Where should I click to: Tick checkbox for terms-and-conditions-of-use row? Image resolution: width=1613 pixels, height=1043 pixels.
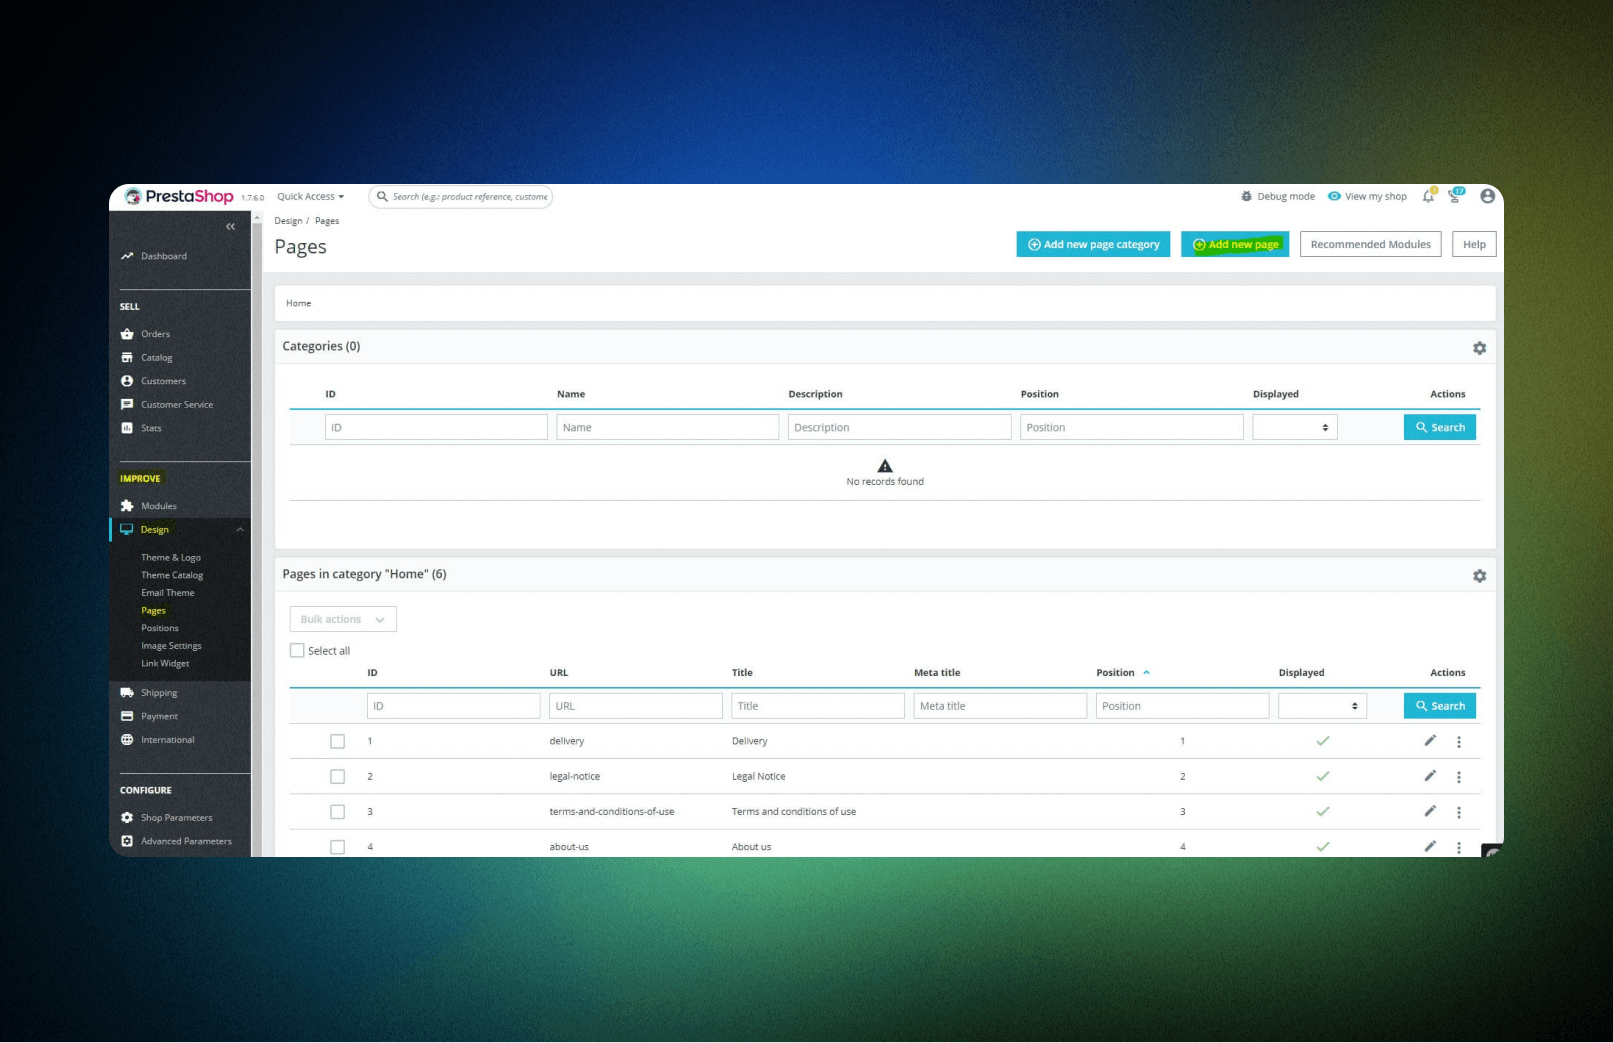pyautogui.click(x=337, y=812)
